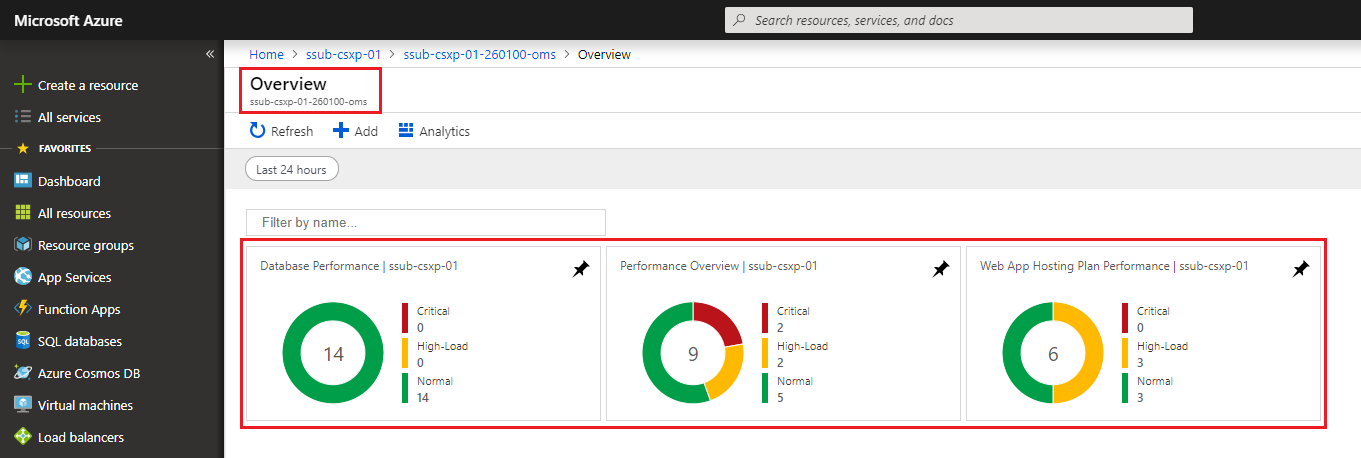Screen dimensions: 1361x458
Task: Click 'Performance Overview | ssub-csxp-01' tile title
Action: point(719,266)
